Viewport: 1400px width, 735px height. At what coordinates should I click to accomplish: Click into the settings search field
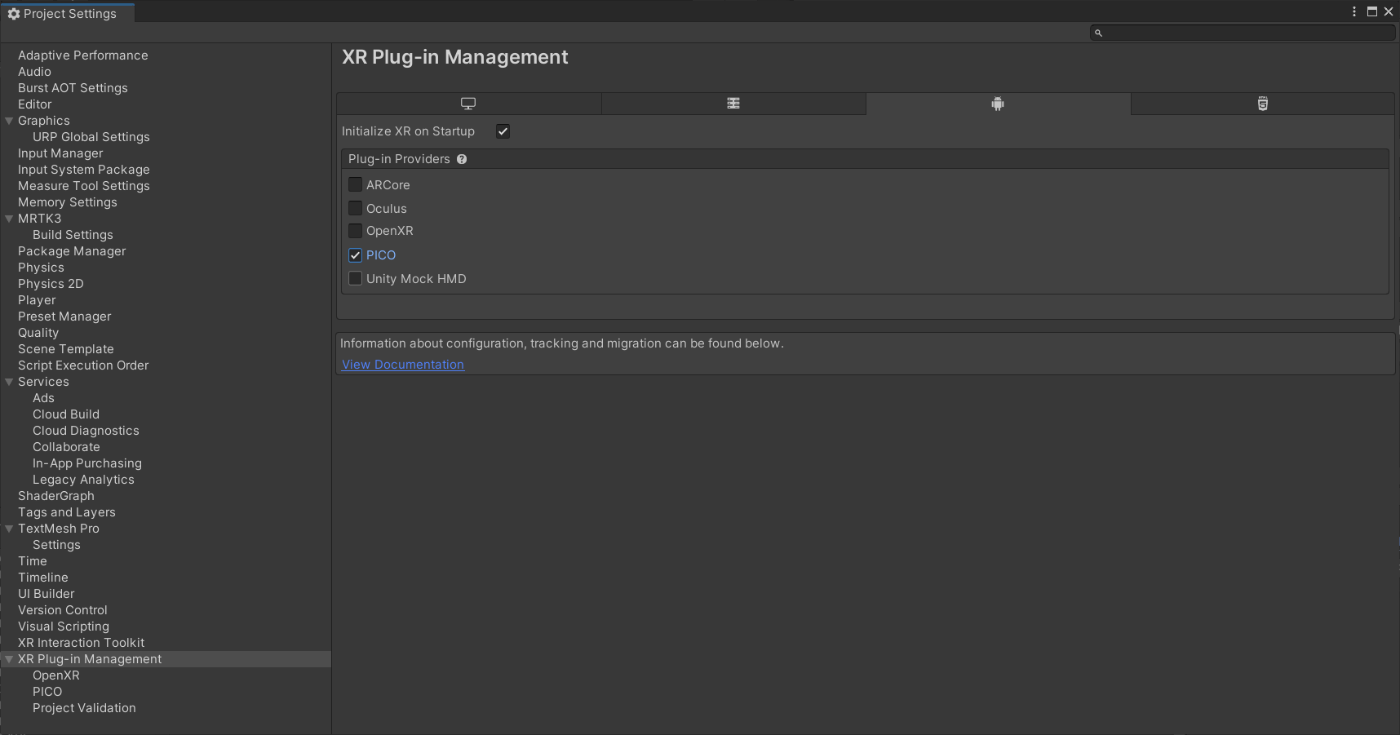[x=1242, y=33]
